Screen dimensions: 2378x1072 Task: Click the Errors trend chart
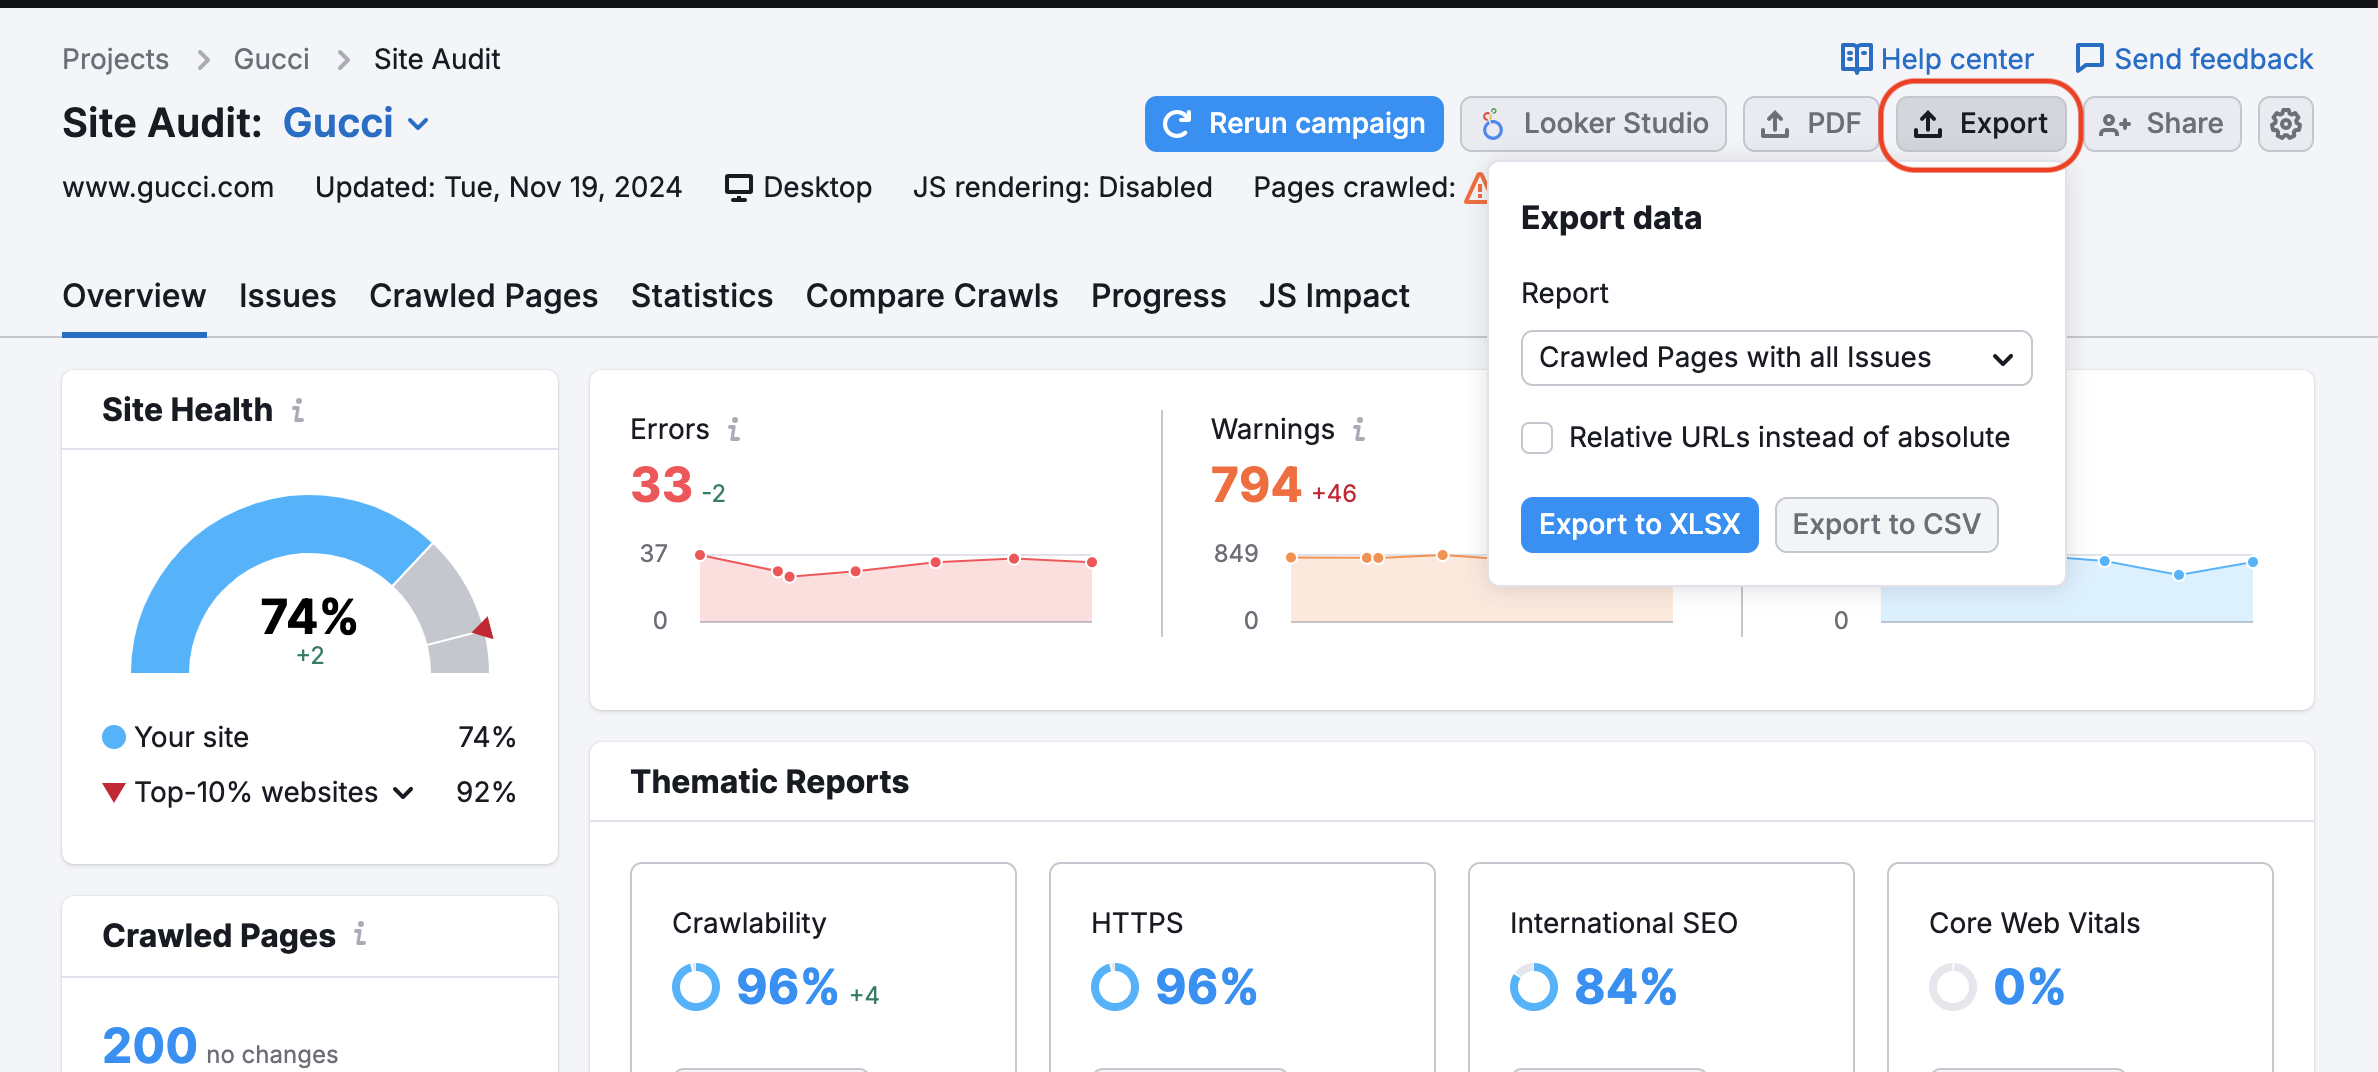(x=895, y=588)
